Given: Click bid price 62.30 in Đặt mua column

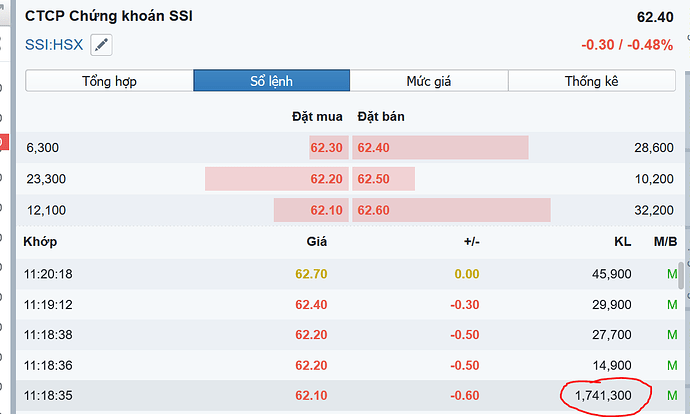Looking at the screenshot, I should tap(327, 148).
